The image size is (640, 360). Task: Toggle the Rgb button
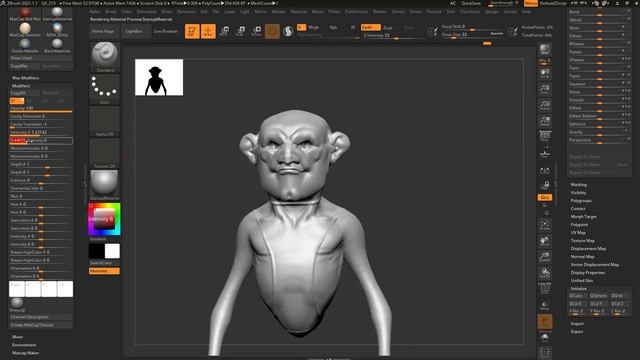click(x=333, y=27)
